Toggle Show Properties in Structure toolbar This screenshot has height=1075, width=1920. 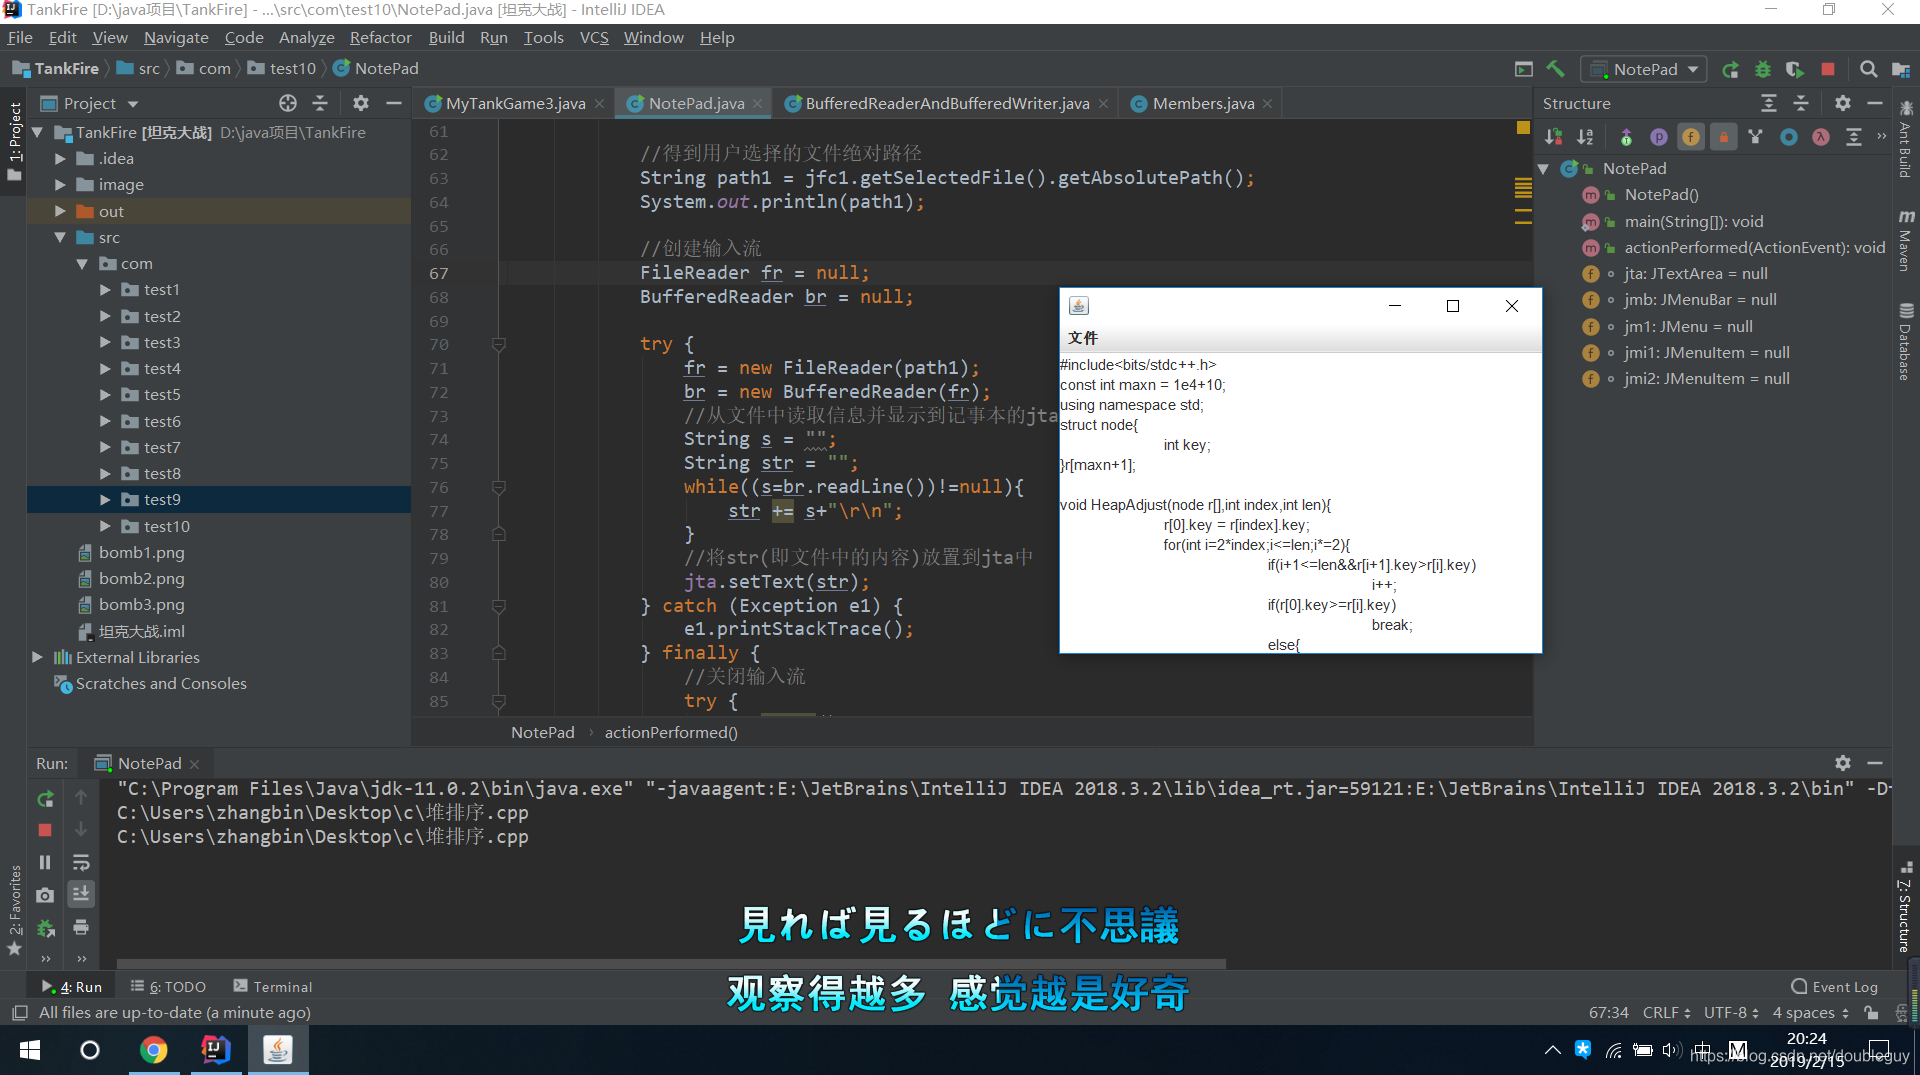pyautogui.click(x=1659, y=137)
